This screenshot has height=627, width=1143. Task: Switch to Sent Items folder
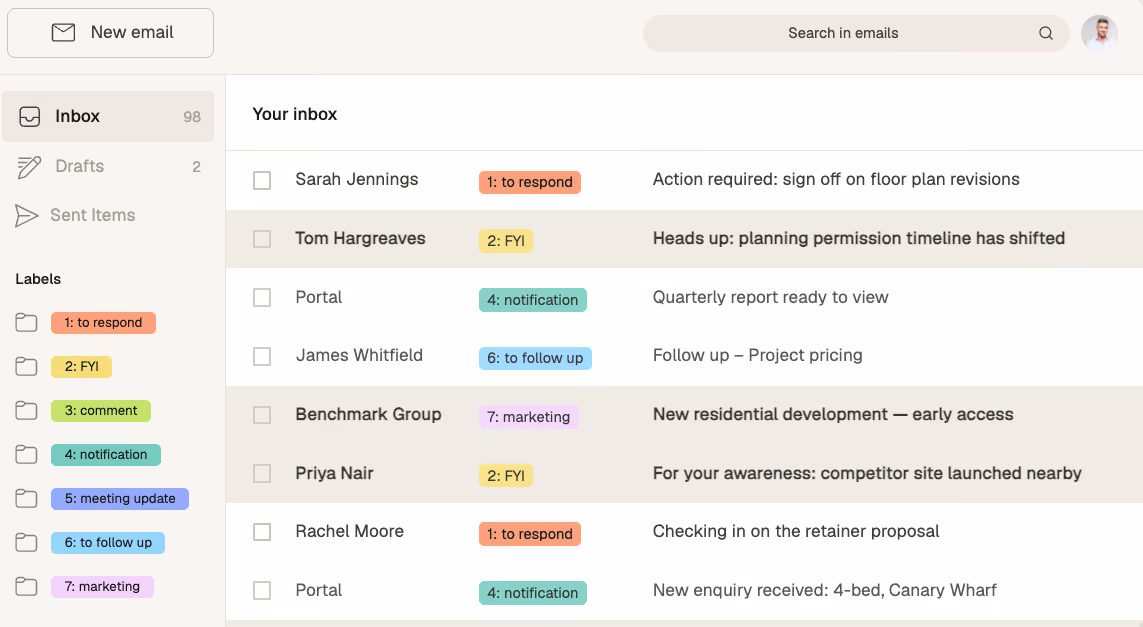[x=108, y=216]
